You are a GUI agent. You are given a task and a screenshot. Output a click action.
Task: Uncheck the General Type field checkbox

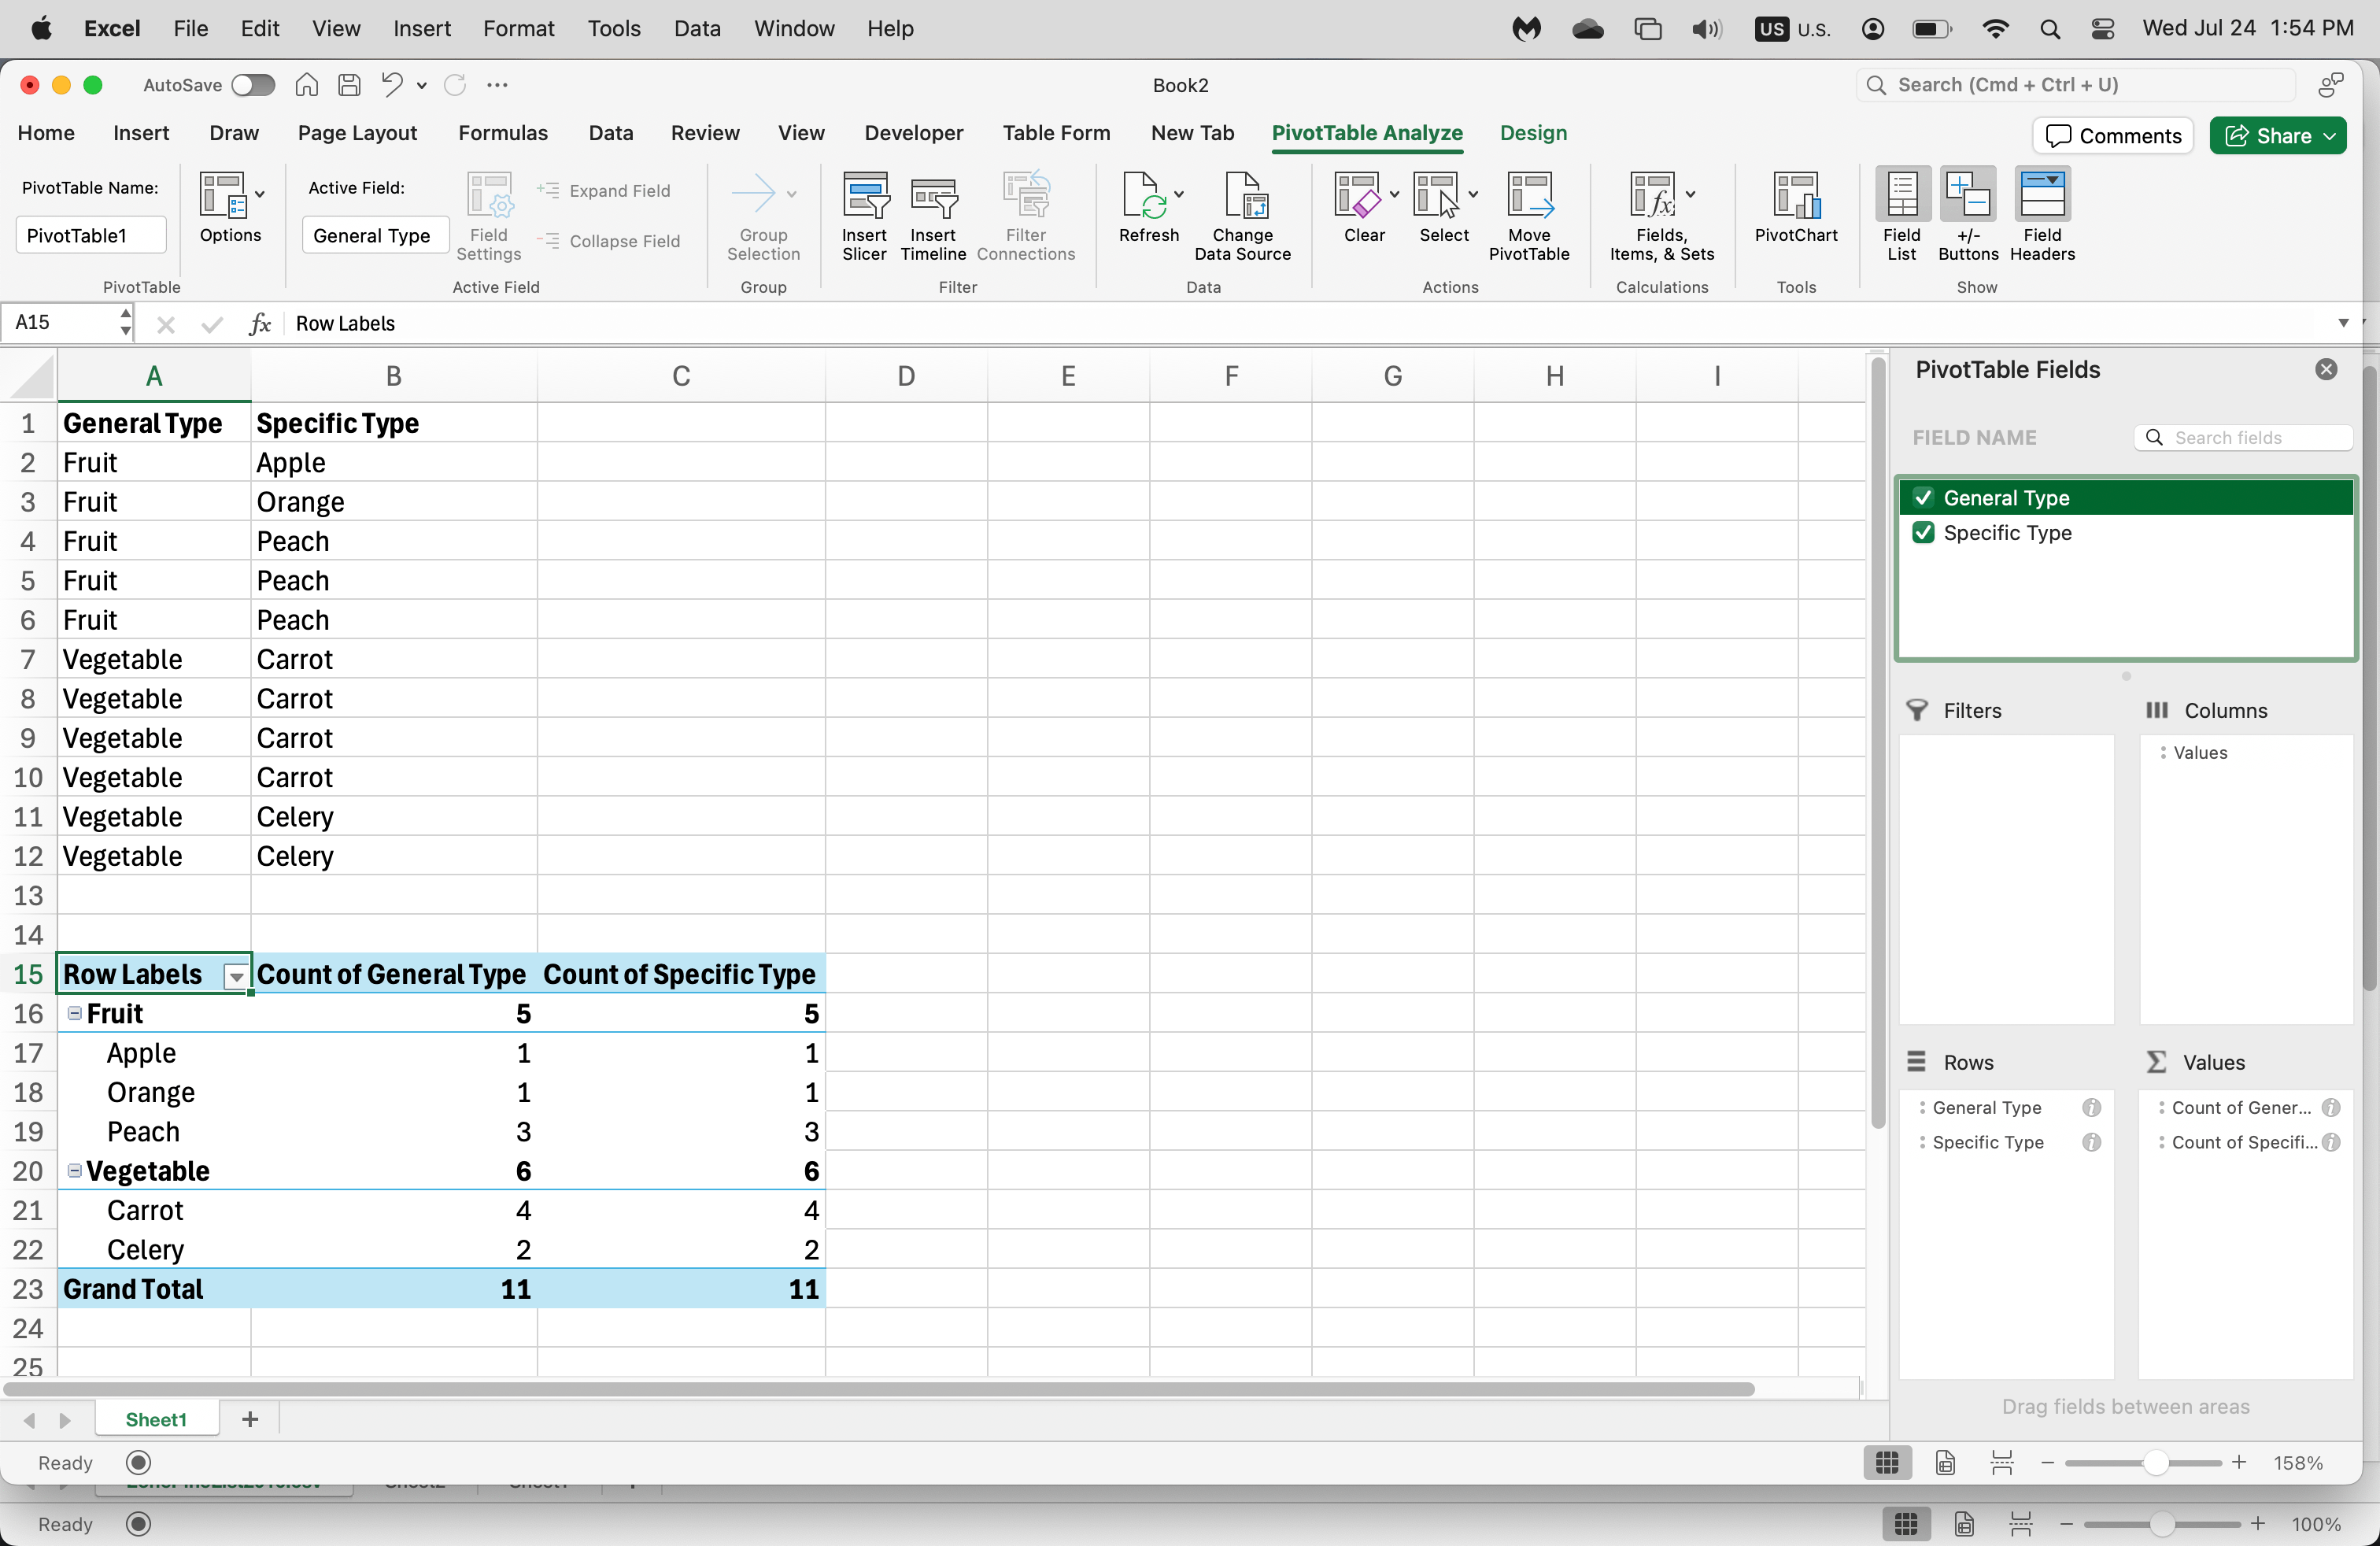(x=1923, y=498)
